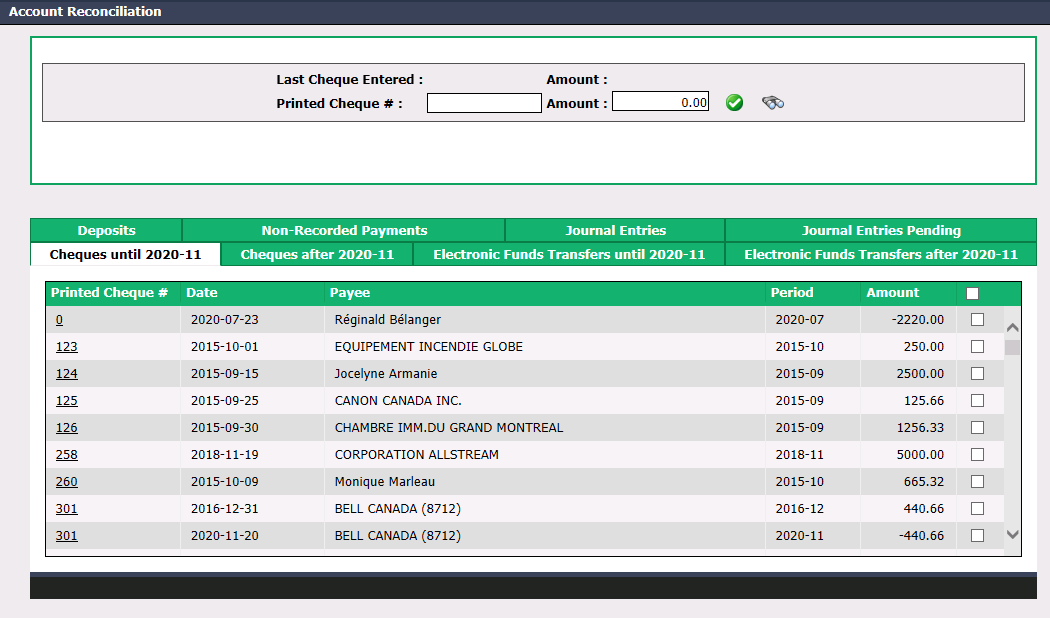
Task: Check the select-all checkbox in table header
Action: click(x=972, y=293)
